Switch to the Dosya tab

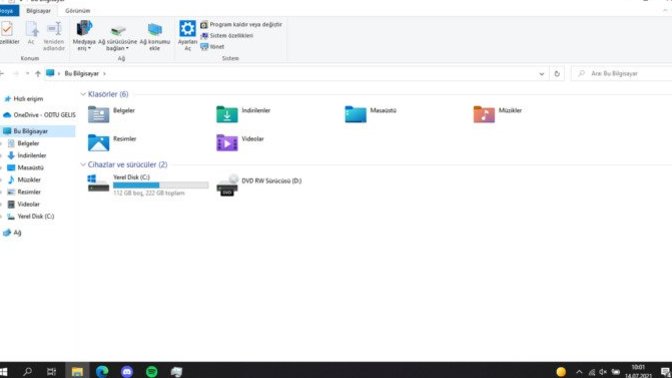(9, 11)
